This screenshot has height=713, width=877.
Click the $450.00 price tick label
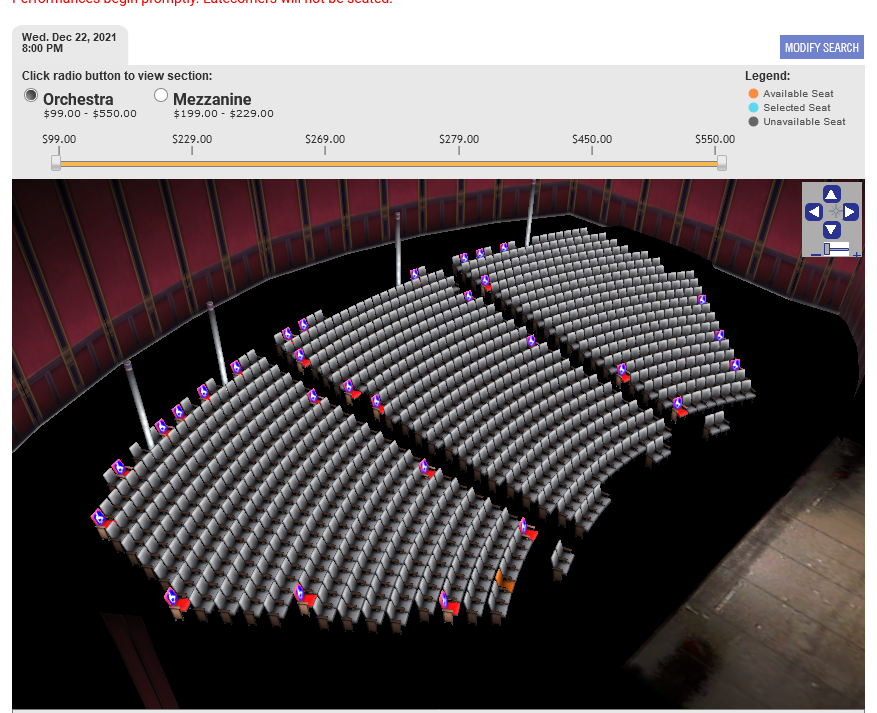(x=591, y=140)
